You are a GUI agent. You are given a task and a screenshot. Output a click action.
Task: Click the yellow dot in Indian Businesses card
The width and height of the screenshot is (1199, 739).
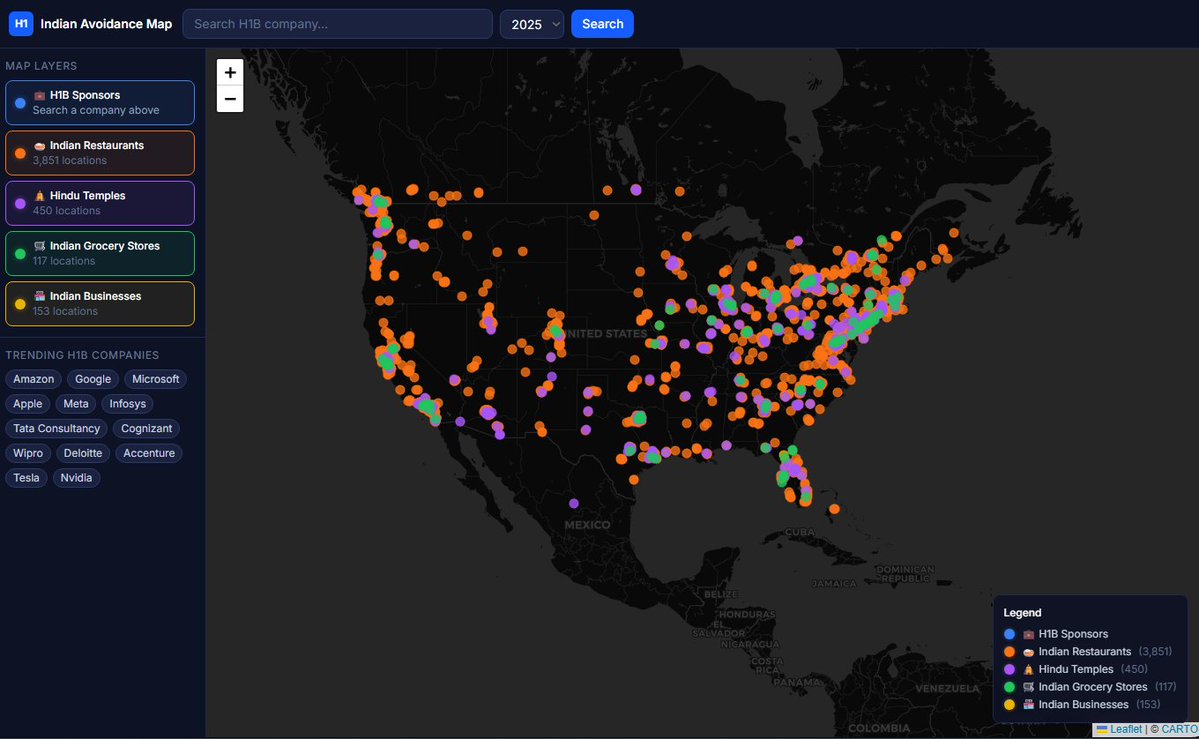pyautogui.click(x=20, y=304)
